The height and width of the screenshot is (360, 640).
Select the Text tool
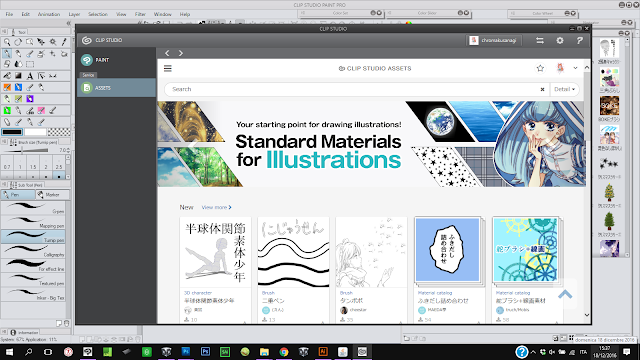[30, 76]
